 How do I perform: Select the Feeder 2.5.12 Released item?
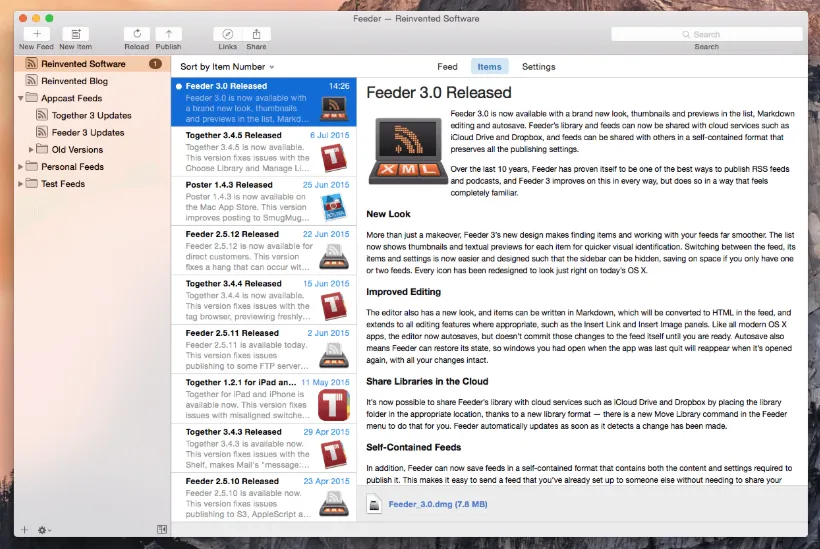tap(264, 250)
